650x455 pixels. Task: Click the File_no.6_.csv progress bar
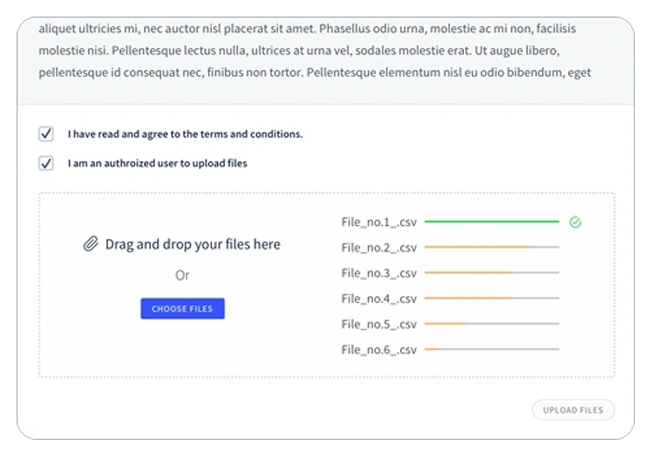coord(492,349)
